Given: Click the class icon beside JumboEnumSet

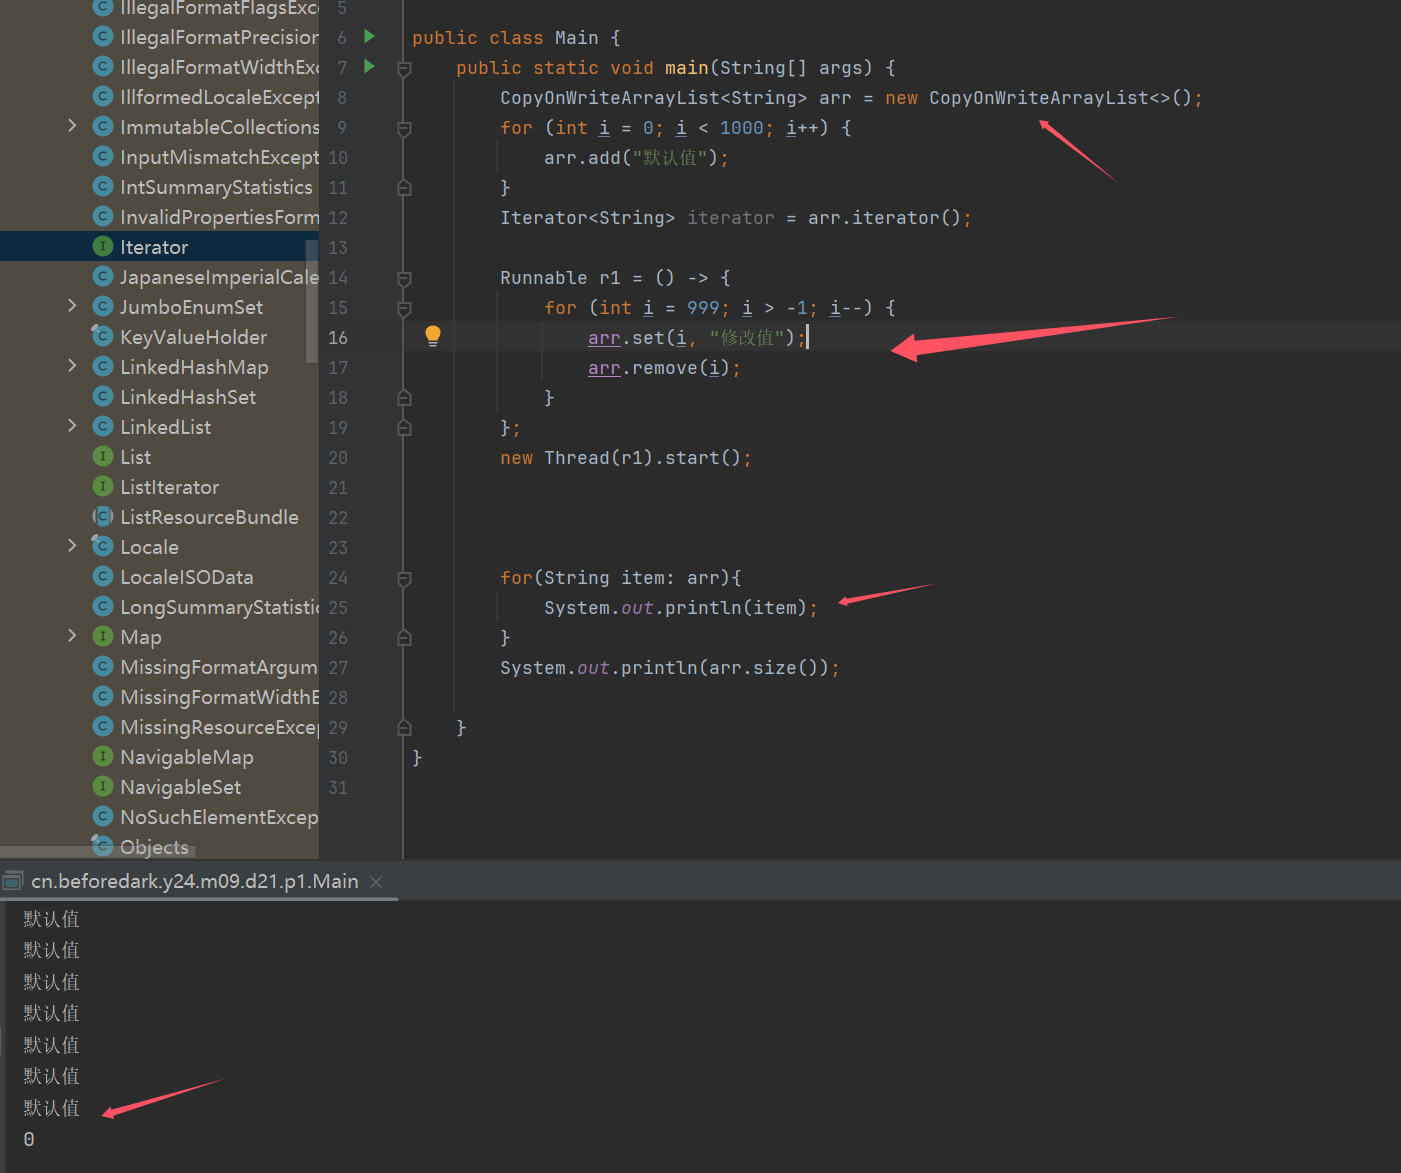Looking at the screenshot, I should pyautogui.click(x=102, y=306).
